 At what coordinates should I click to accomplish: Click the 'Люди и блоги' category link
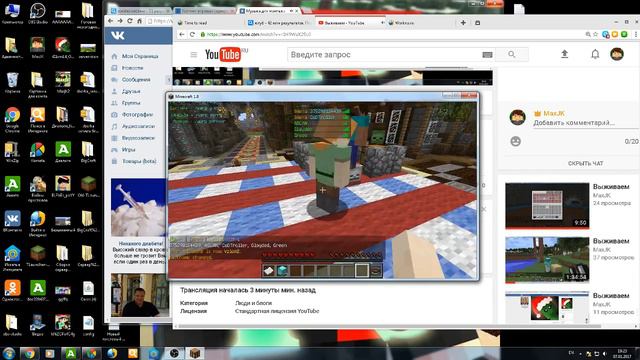253,303
